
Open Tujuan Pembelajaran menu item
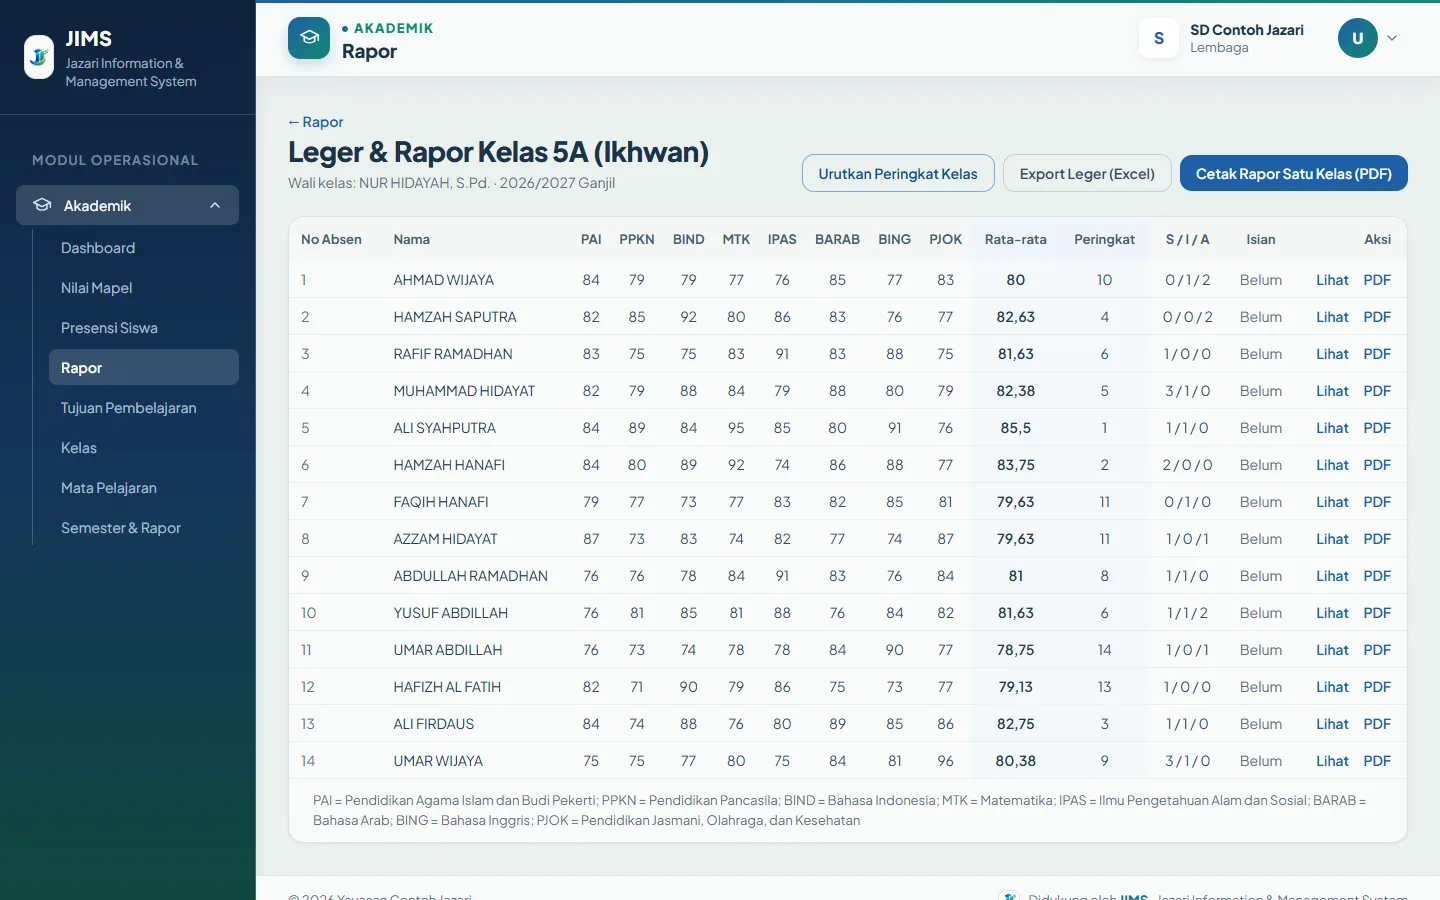coord(144,408)
